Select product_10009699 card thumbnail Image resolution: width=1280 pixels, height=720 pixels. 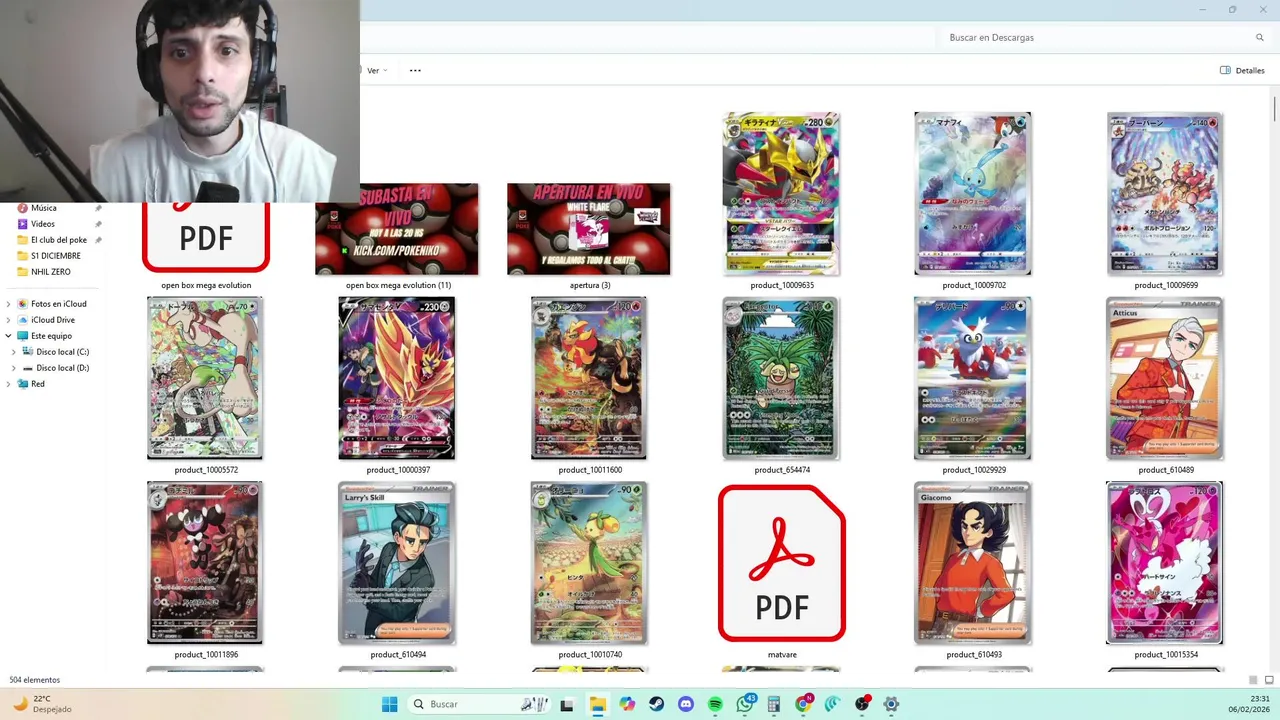(1165, 194)
